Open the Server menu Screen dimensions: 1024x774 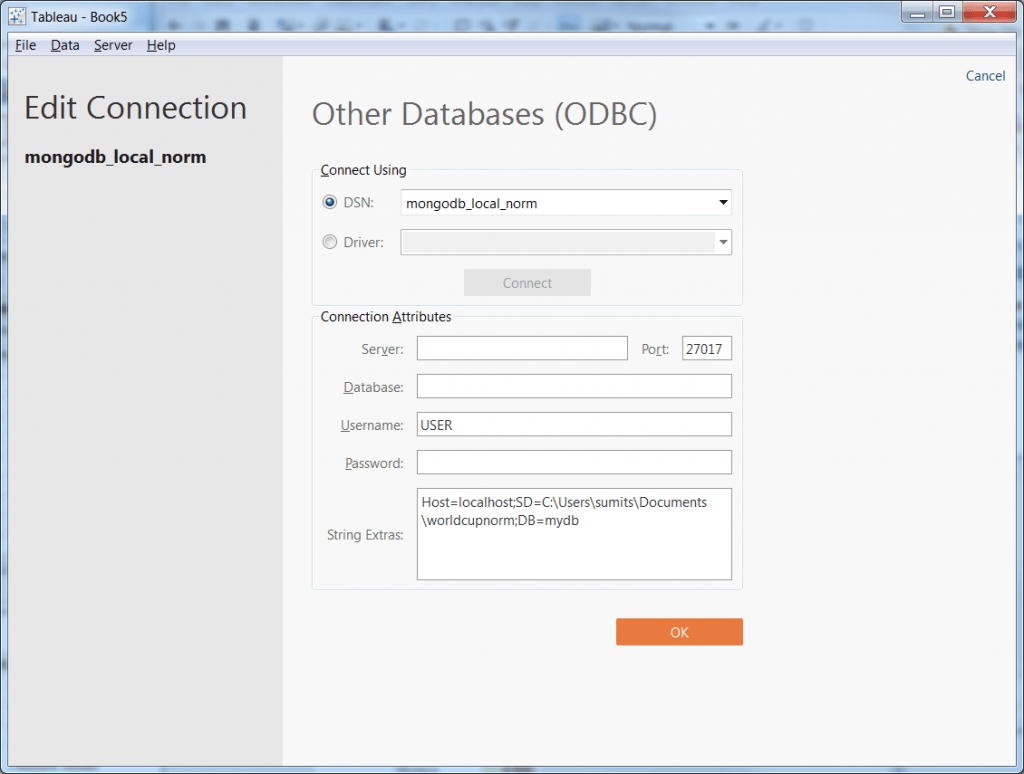(x=113, y=45)
